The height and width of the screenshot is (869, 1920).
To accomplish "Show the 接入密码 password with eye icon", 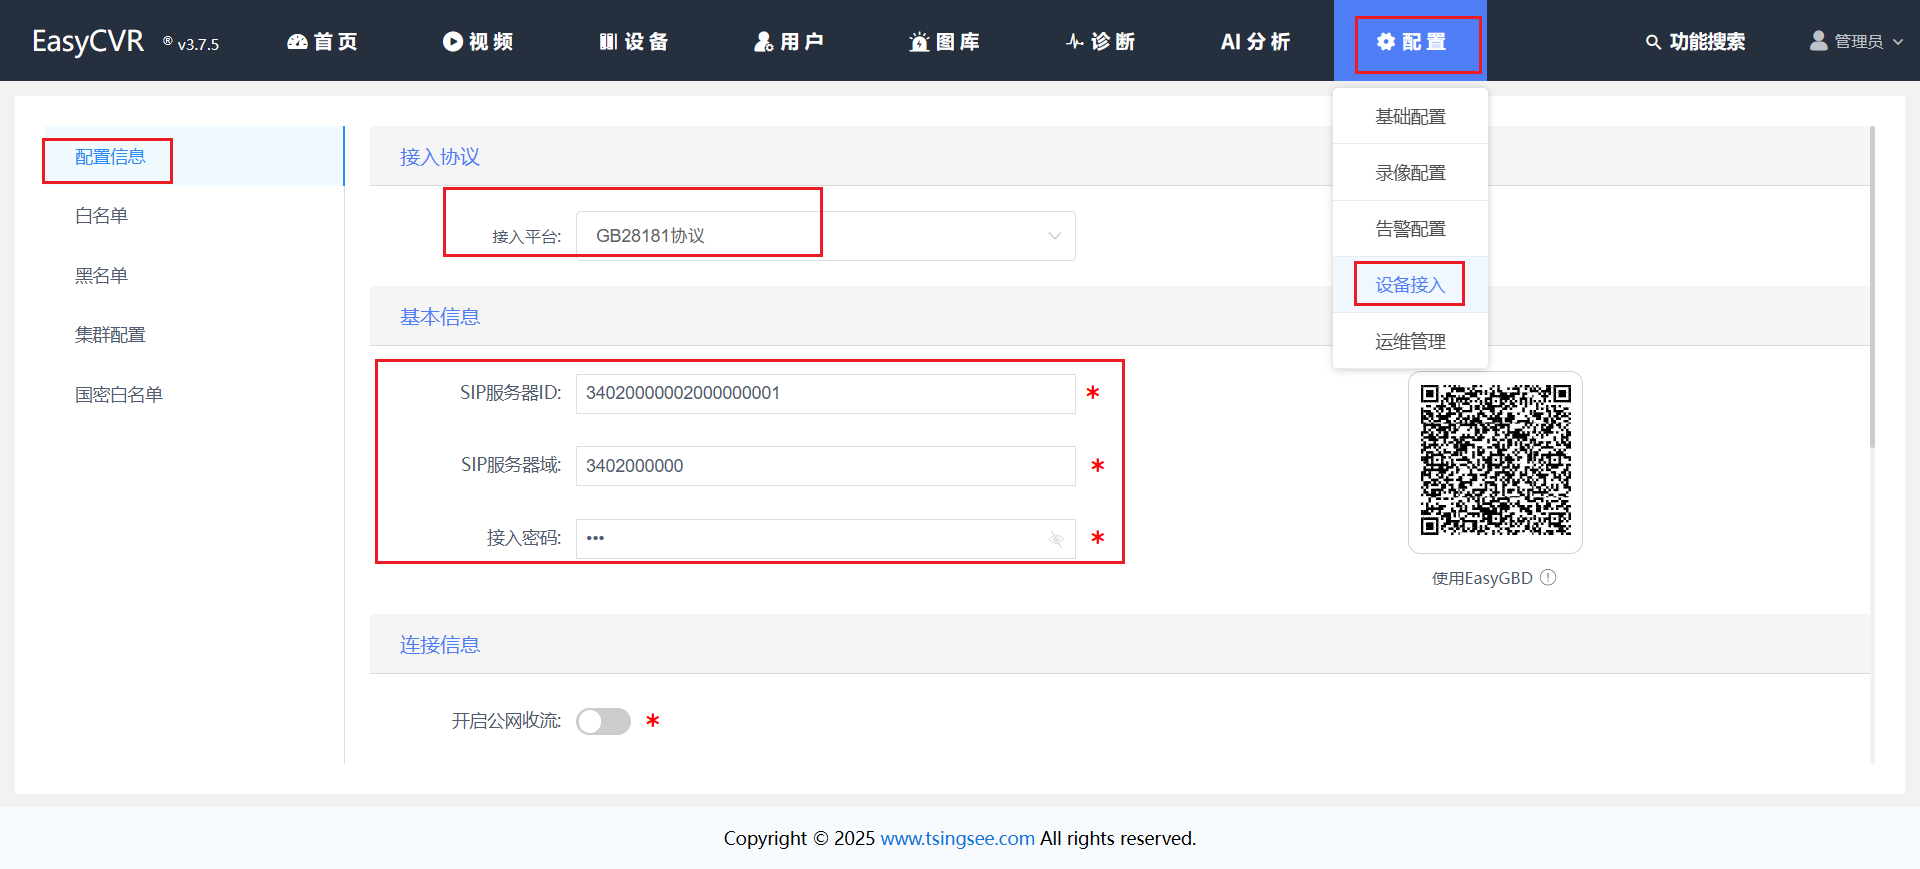I will point(1056,539).
